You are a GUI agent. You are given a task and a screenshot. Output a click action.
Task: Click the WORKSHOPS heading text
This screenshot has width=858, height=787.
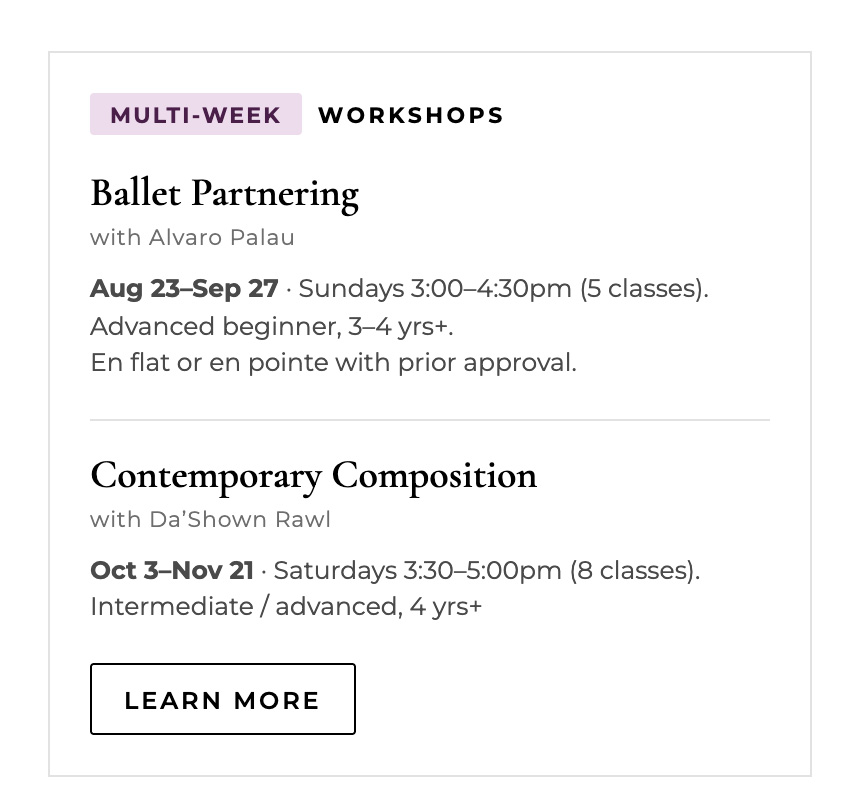411,115
